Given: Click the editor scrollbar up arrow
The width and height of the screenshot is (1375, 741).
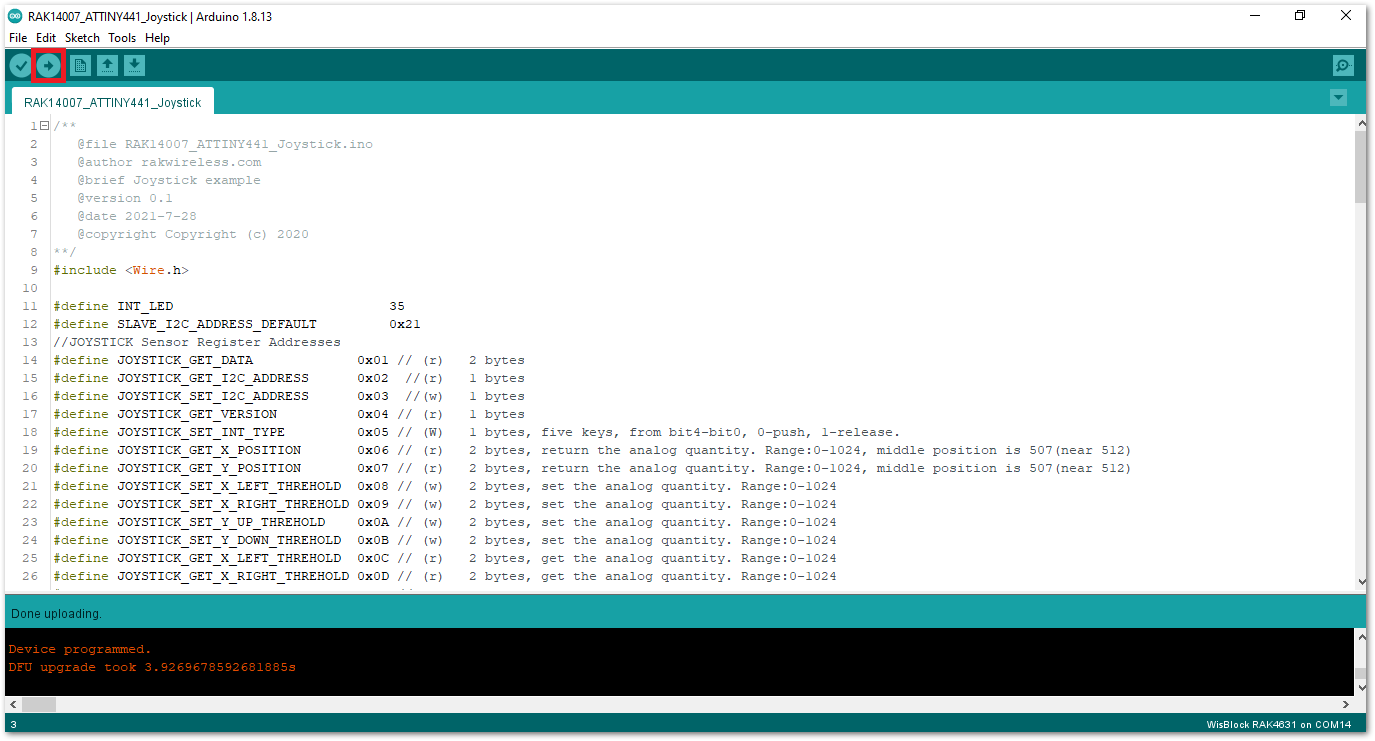Looking at the screenshot, I should tap(1360, 123).
